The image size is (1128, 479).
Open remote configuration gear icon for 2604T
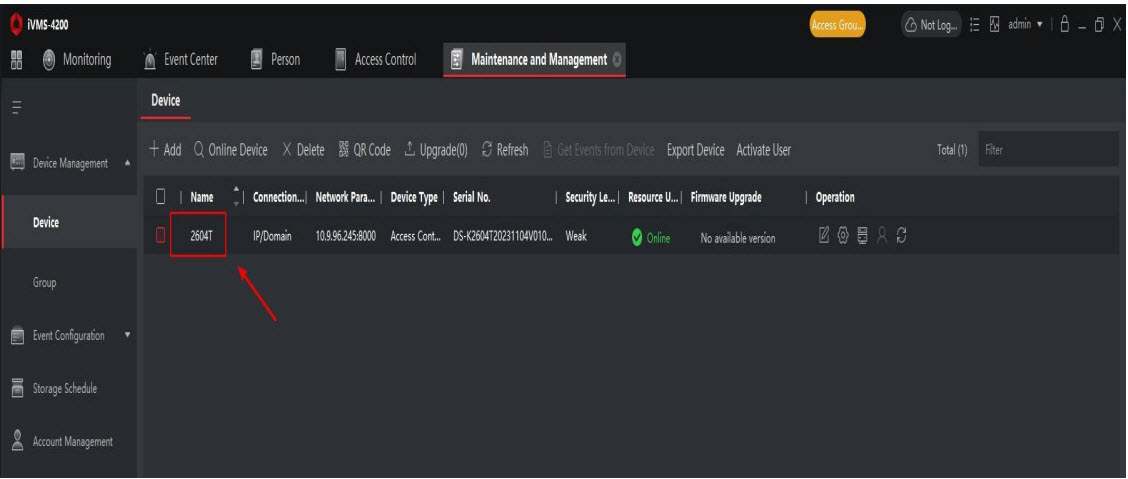pyautogui.click(x=843, y=238)
